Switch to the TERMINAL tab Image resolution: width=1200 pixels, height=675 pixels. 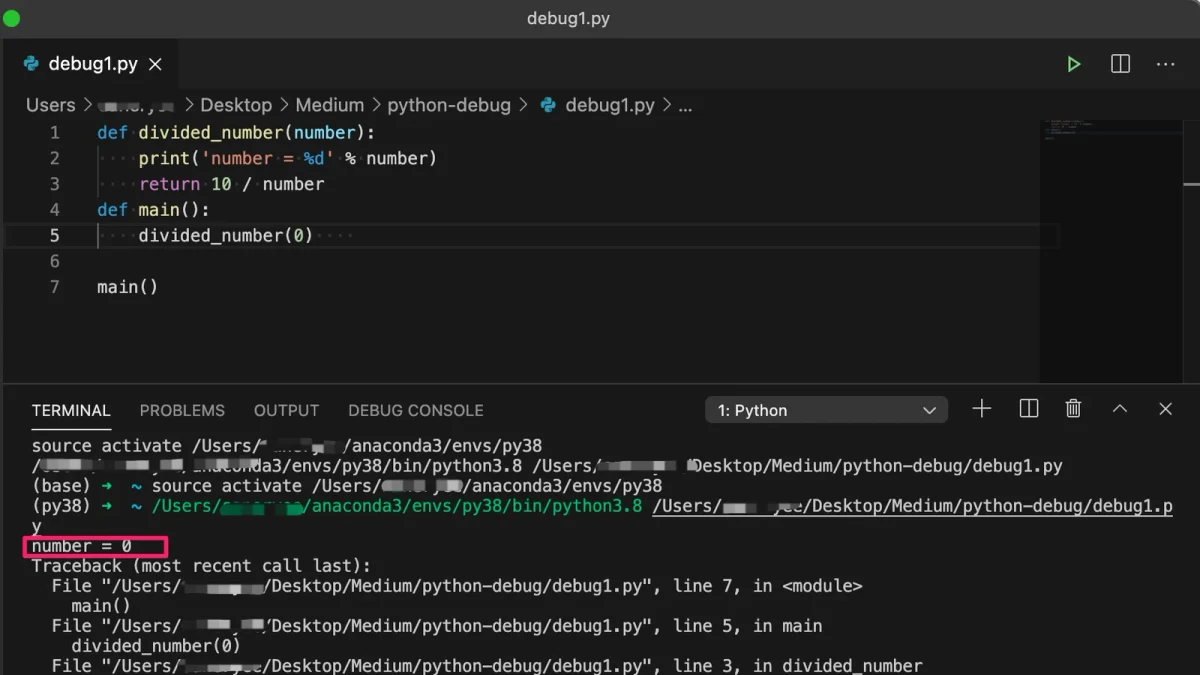[71, 410]
